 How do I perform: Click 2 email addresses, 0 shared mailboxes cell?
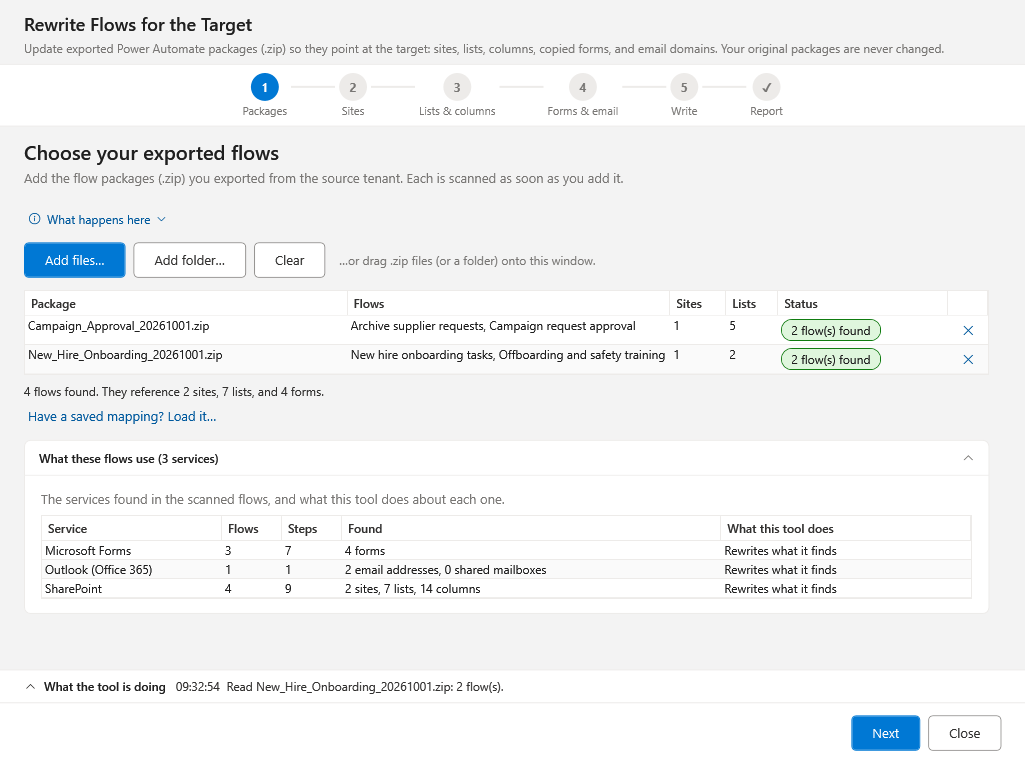point(445,569)
